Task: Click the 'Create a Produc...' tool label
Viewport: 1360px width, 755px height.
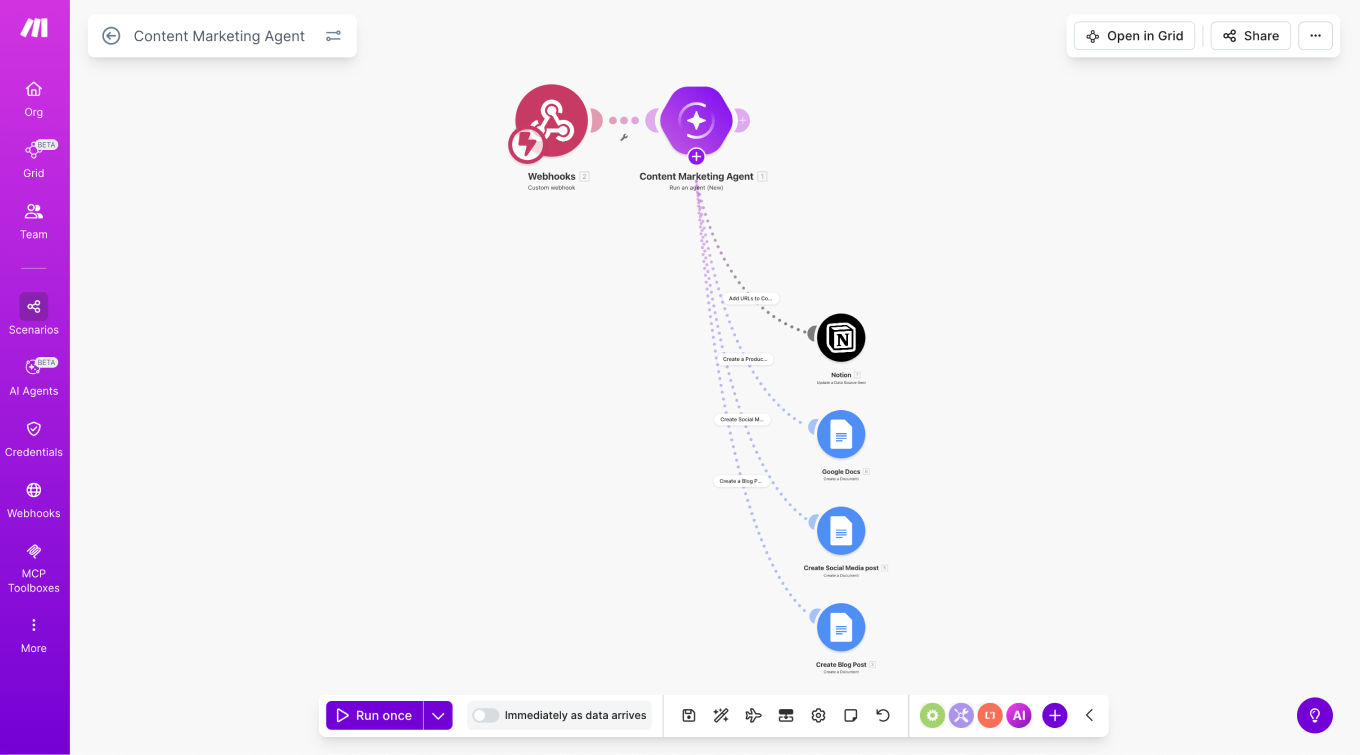Action: pyautogui.click(x=746, y=359)
